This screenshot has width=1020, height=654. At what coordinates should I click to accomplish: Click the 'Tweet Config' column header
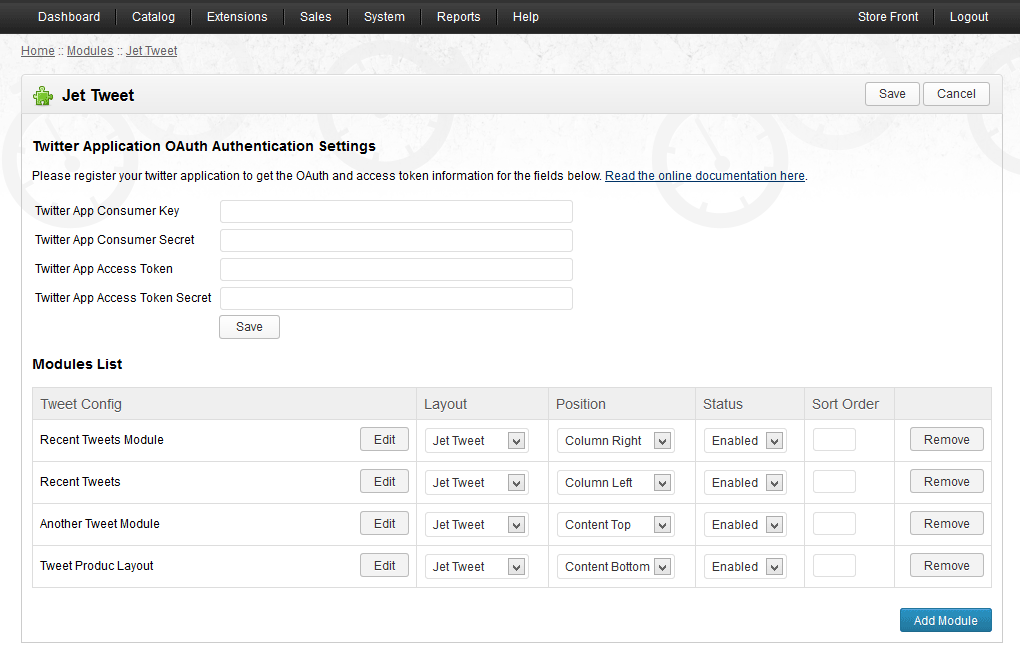pos(81,404)
